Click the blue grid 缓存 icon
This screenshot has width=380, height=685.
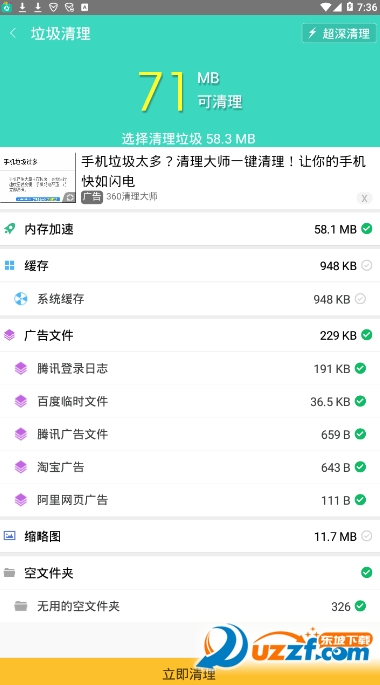click(10, 265)
